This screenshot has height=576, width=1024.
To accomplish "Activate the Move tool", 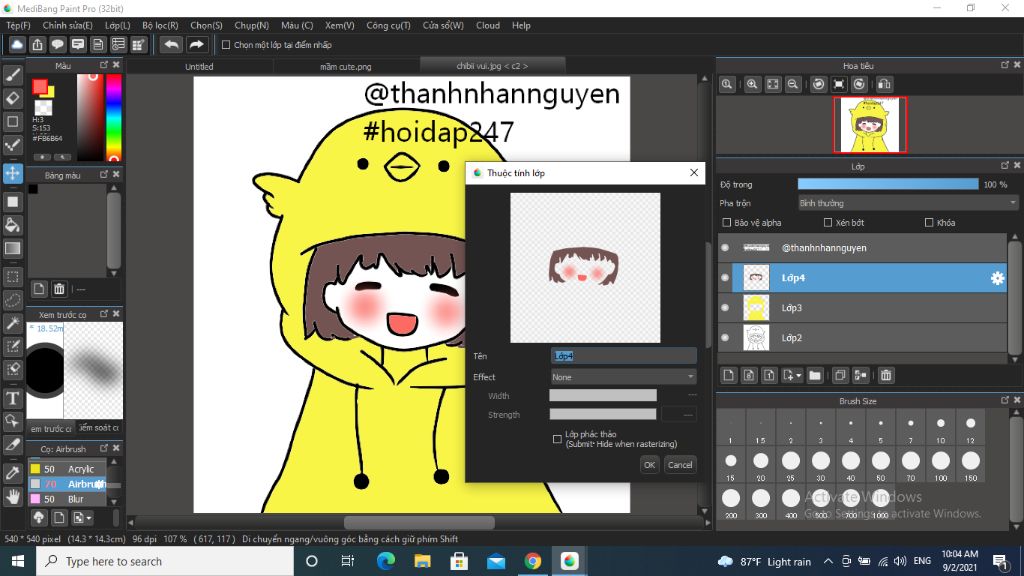I will pyautogui.click(x=12, y=173).
